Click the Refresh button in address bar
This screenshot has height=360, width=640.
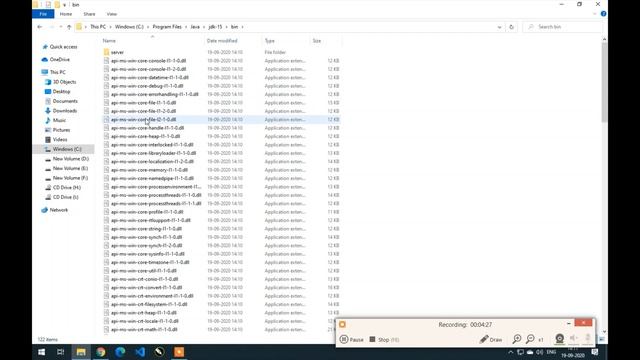pos(511,27)
